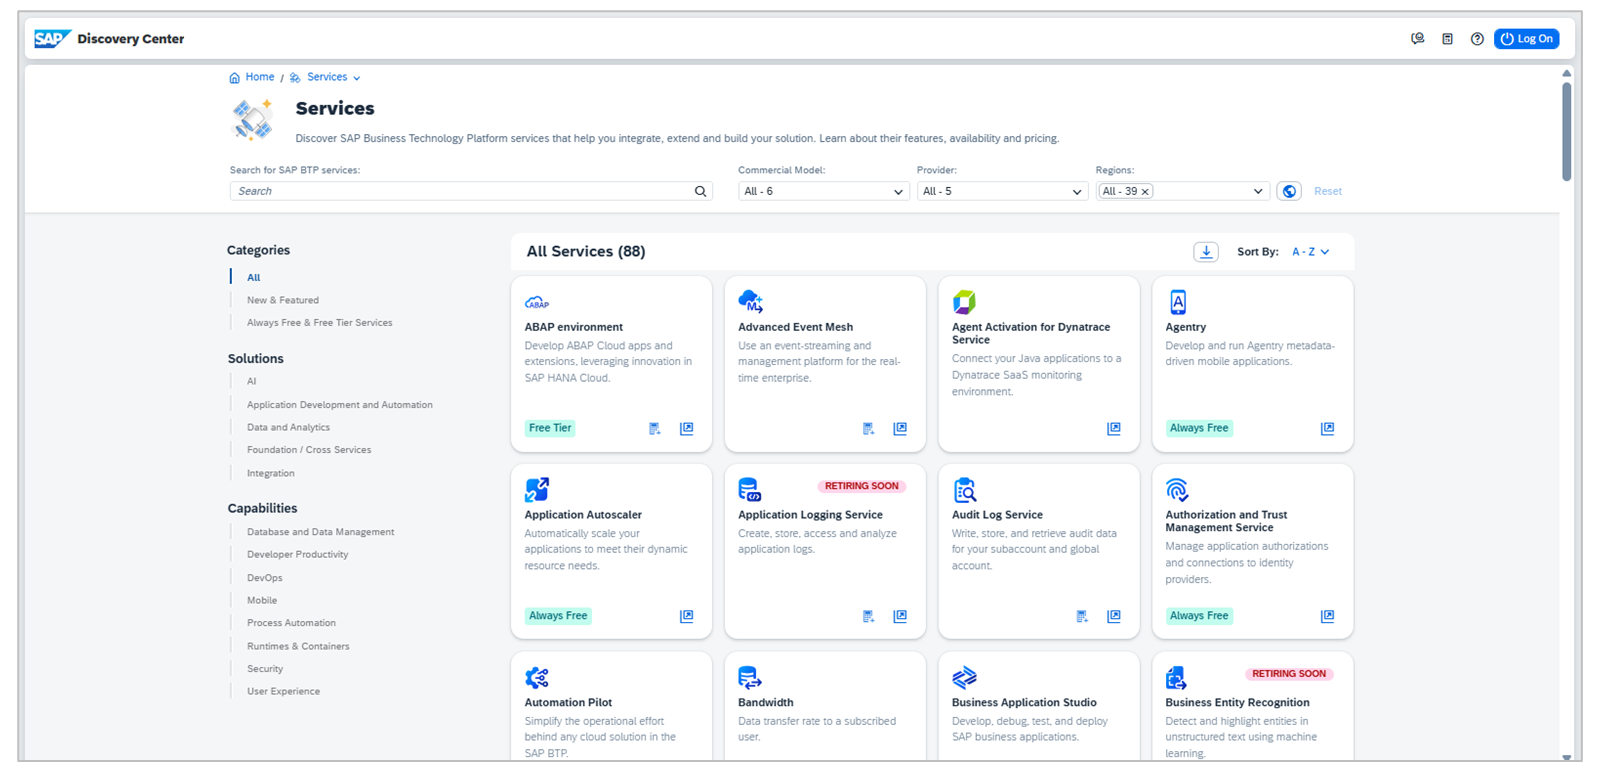
Task: Filter by Process Automation capability
Action: pyautogui.click(x=292, y=623)
